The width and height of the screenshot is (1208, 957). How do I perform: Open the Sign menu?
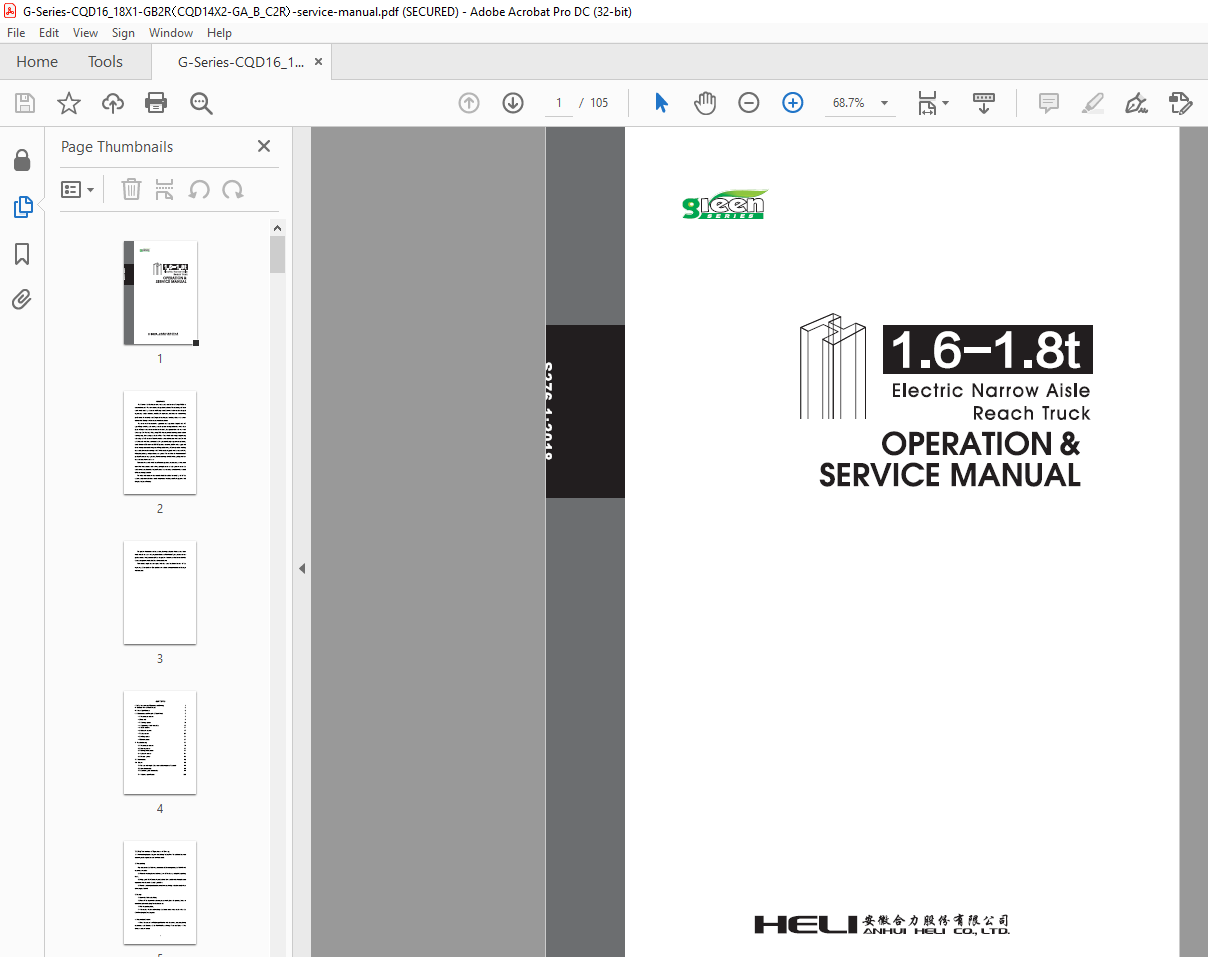123,33
